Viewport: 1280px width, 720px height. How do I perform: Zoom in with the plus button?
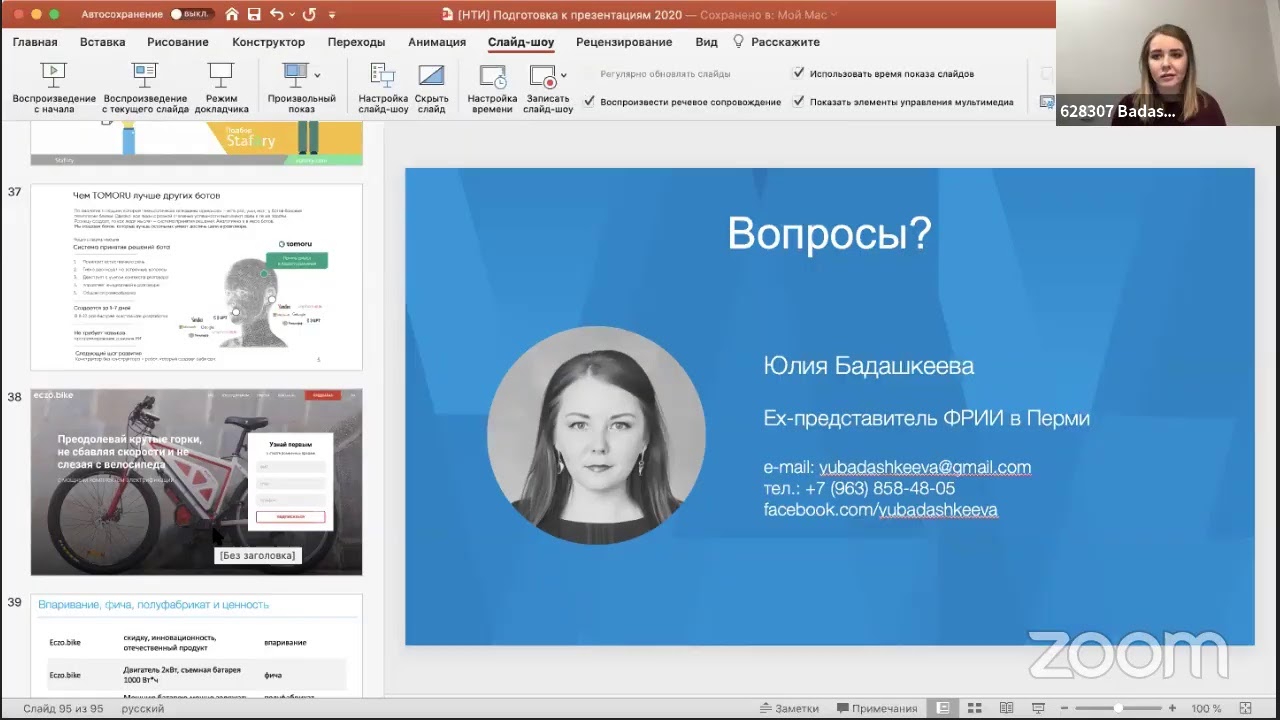point(1172,708)
